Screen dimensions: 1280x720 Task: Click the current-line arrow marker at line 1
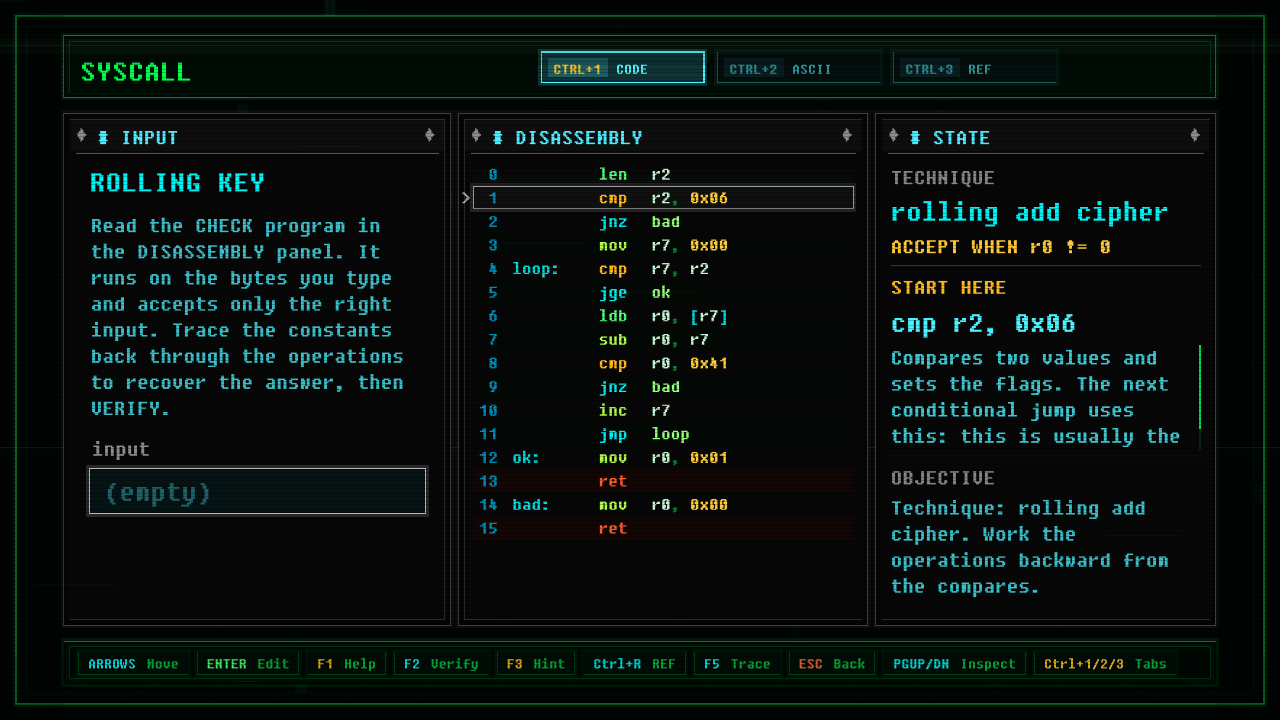[x=466, y=198]
